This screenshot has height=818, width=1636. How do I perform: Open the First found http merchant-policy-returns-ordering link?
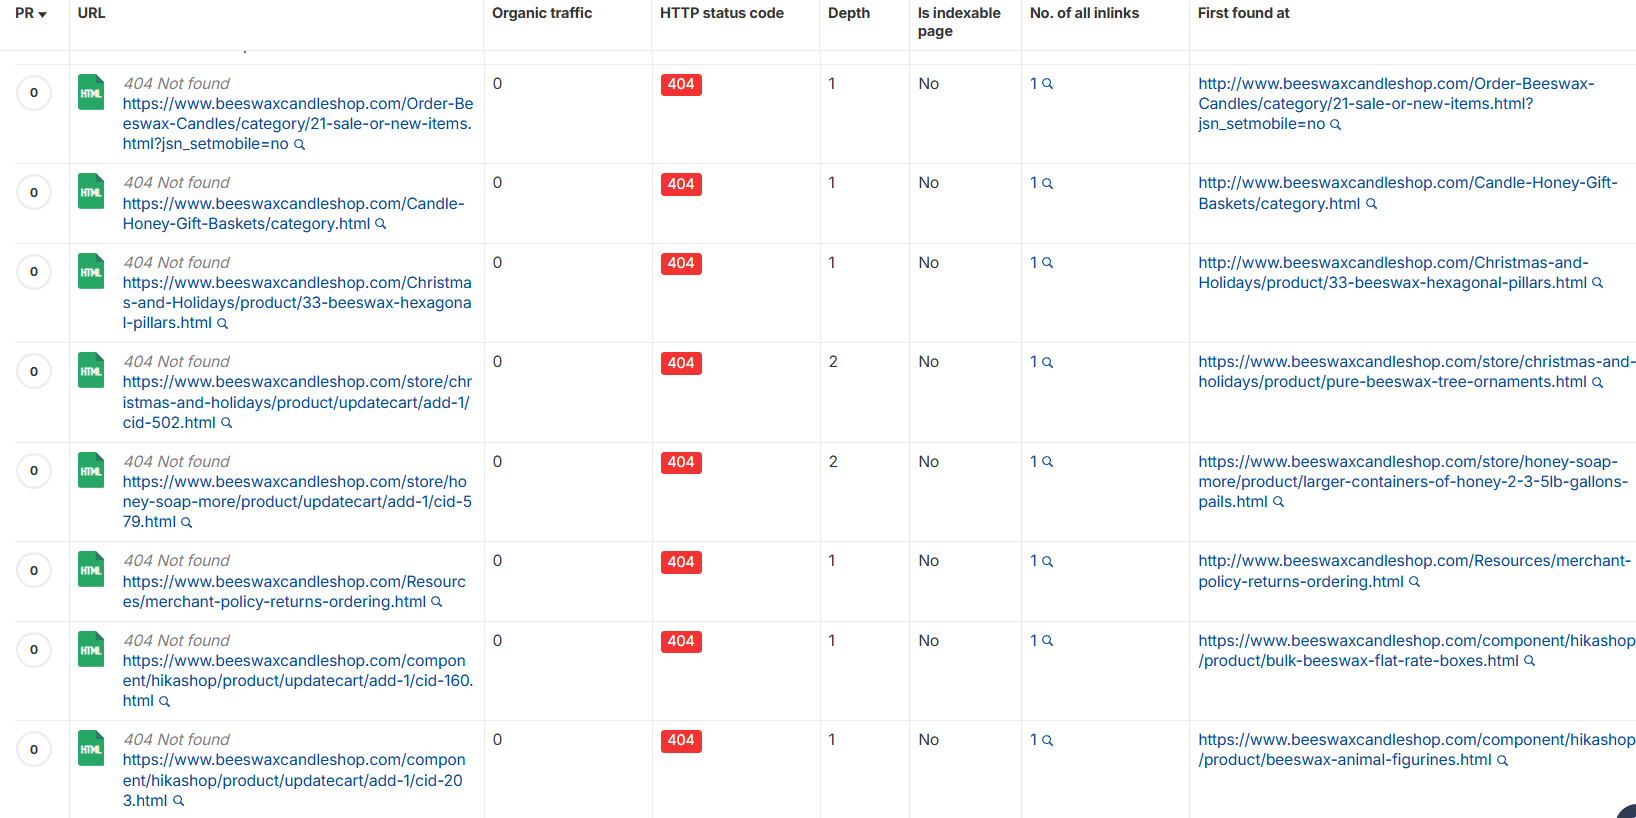1415,571
